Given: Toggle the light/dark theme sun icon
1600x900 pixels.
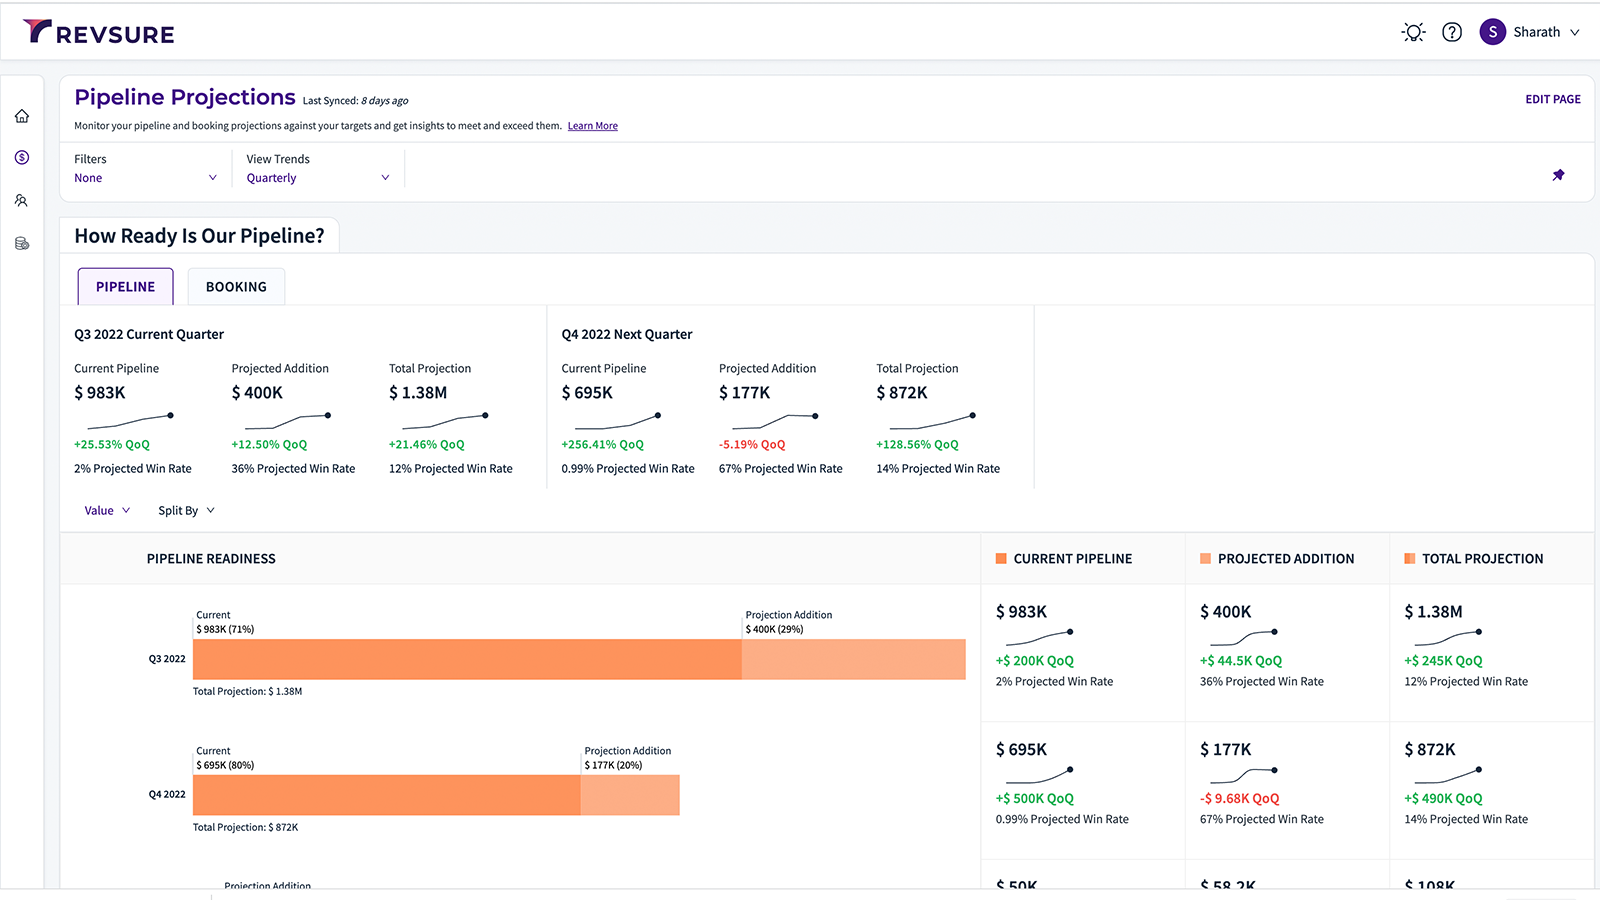Looking at the screenshot, I should pyautogui.click(x=1413, y=32).
